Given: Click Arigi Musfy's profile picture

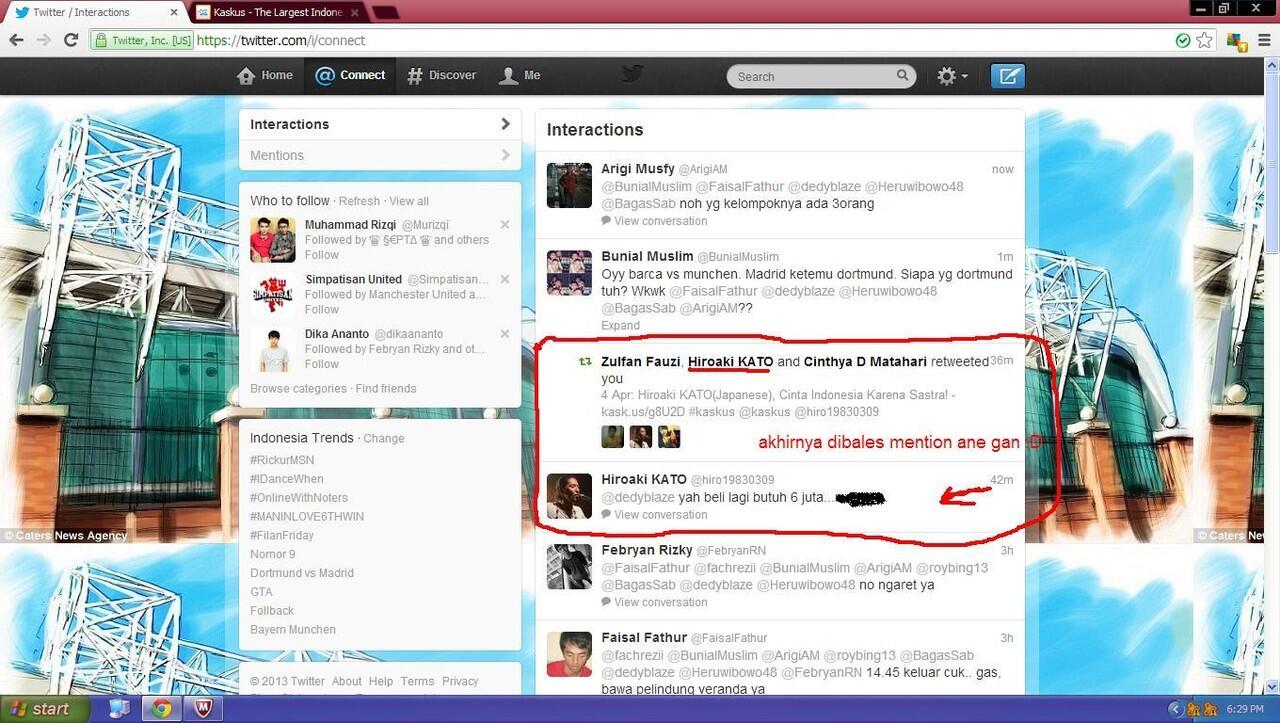Looking at the screenshot, I should pyautogui.click(x=570, y=185).
